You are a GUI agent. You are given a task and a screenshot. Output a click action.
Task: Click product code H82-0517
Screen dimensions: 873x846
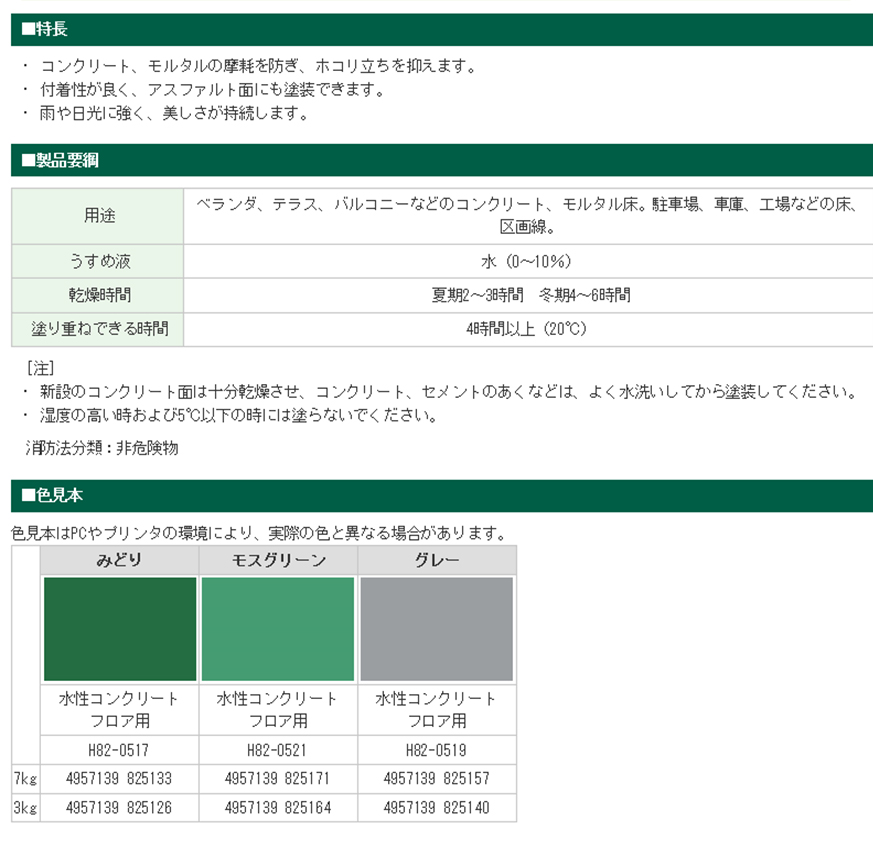pyautogui.click(x=120, y=749)
